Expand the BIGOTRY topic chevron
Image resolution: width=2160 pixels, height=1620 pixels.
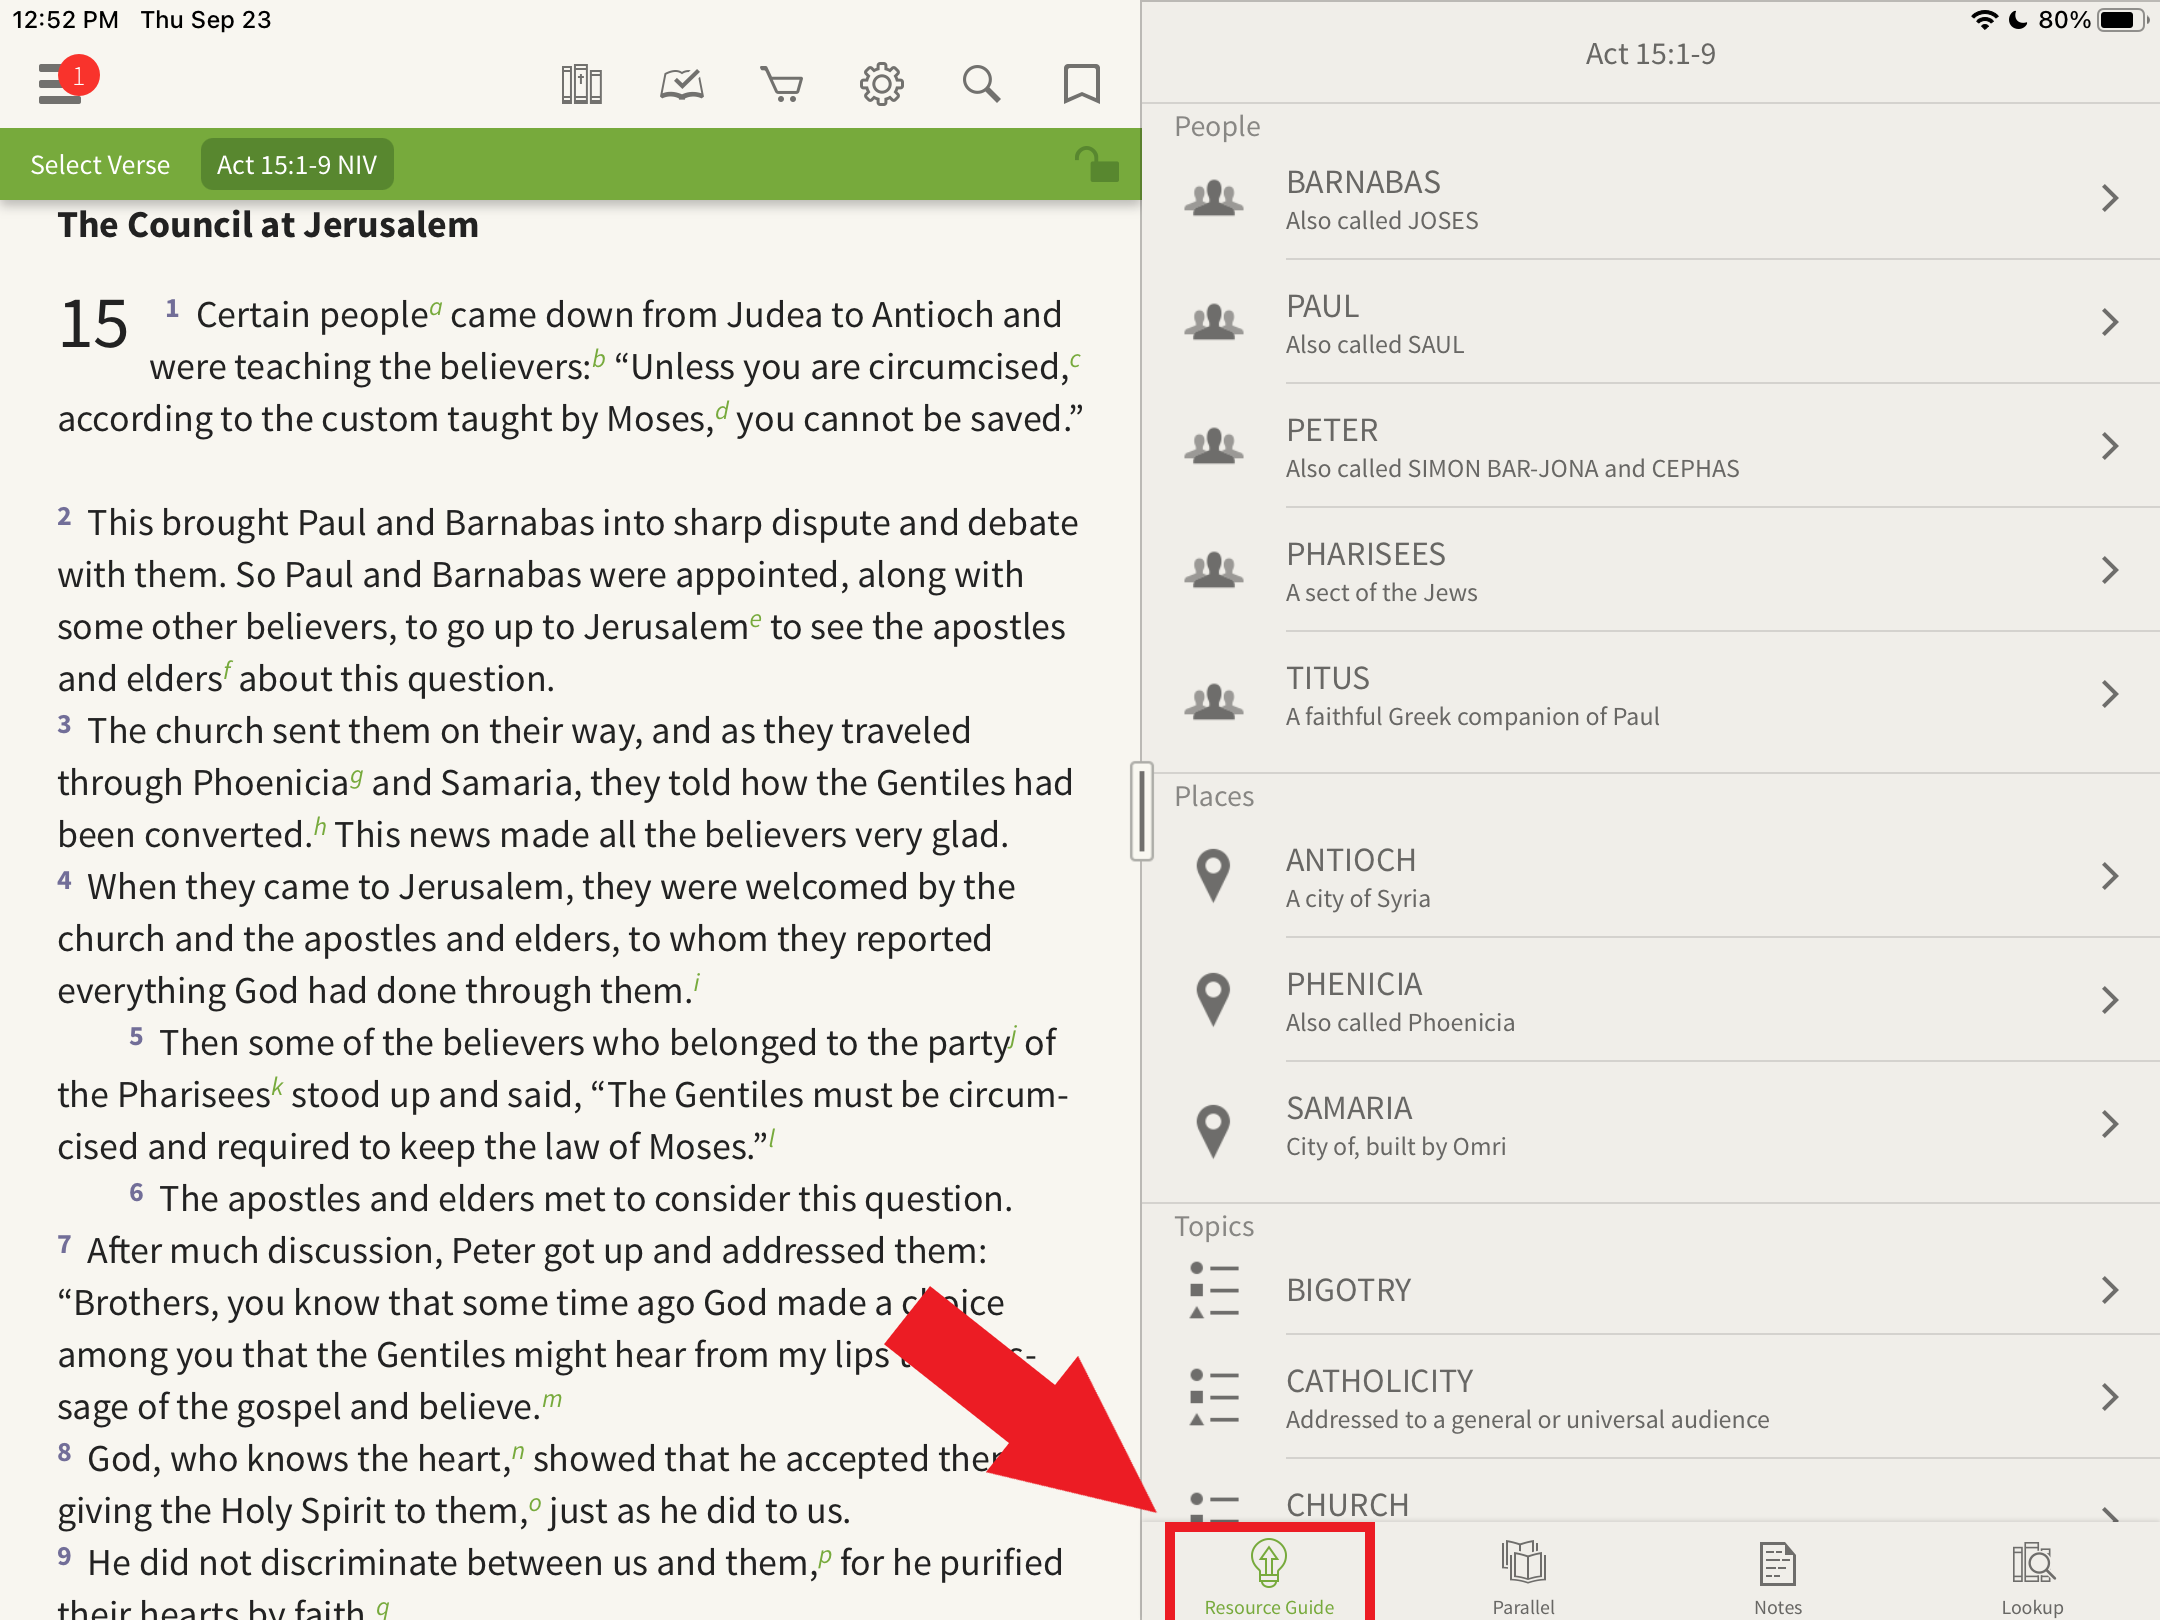coord(2110,1290)
